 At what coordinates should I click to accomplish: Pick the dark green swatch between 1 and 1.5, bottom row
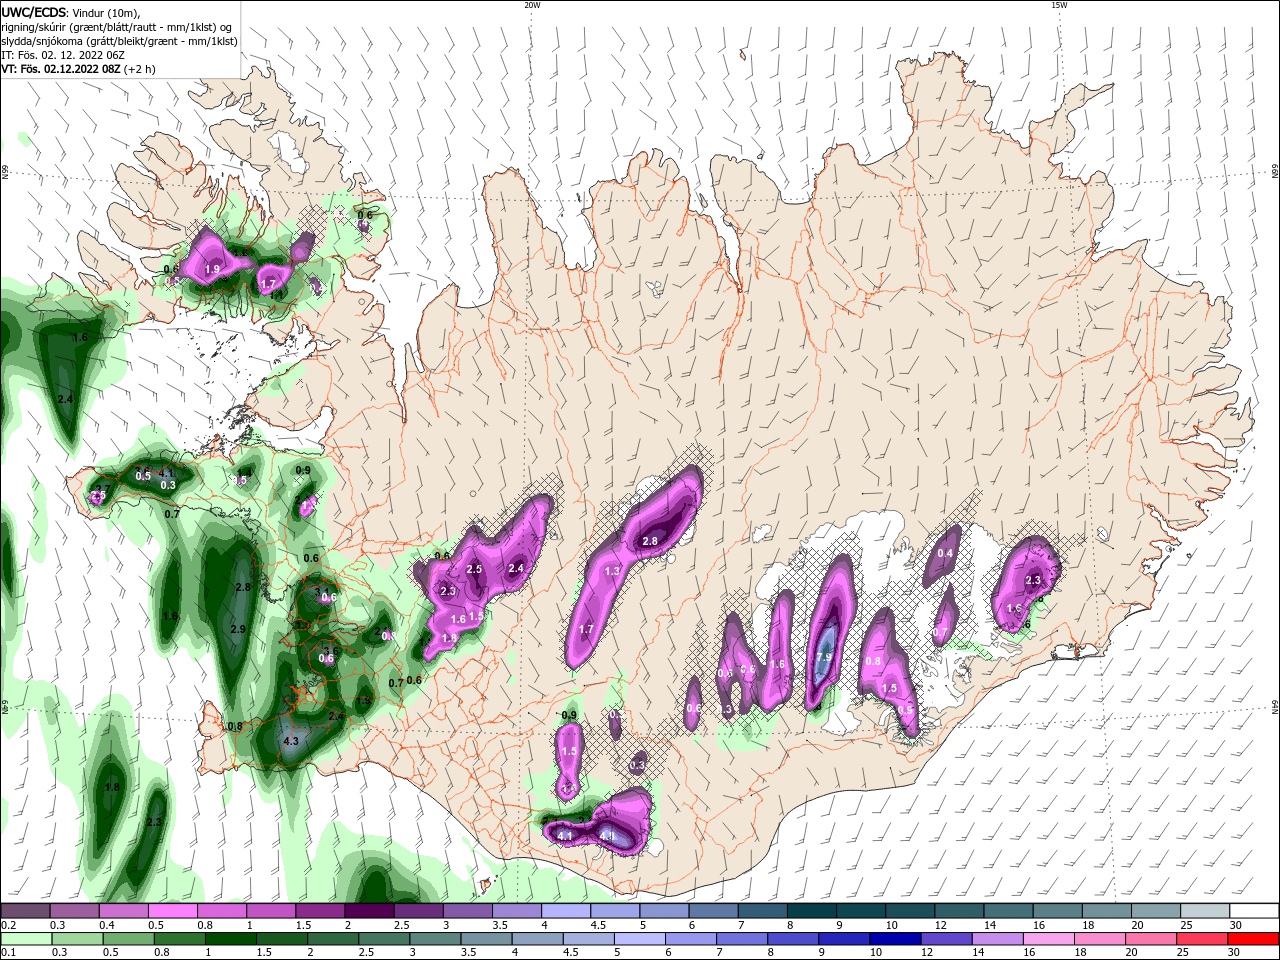(x=232, y=939)
